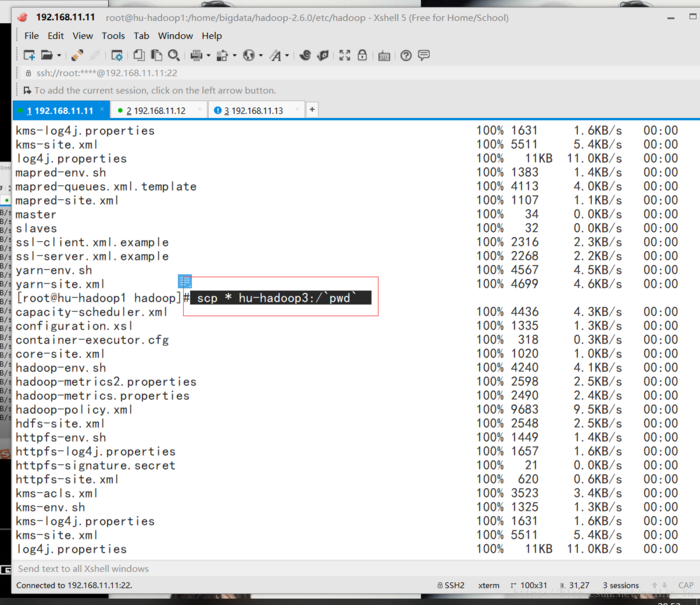Toggle full screen with the four-arrows icon
Image resolution: width=700 pixels, height=605 pixels.
344,55
